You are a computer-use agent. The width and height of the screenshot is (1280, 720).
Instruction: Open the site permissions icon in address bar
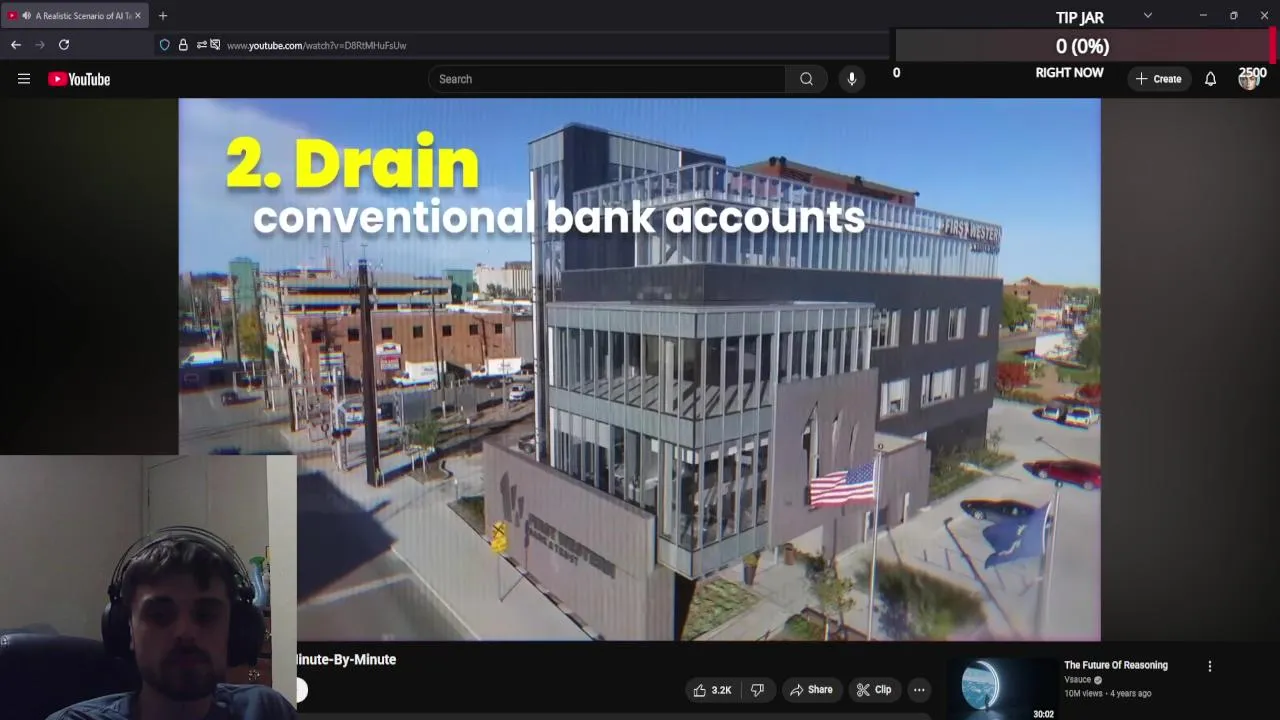point(201,45)
